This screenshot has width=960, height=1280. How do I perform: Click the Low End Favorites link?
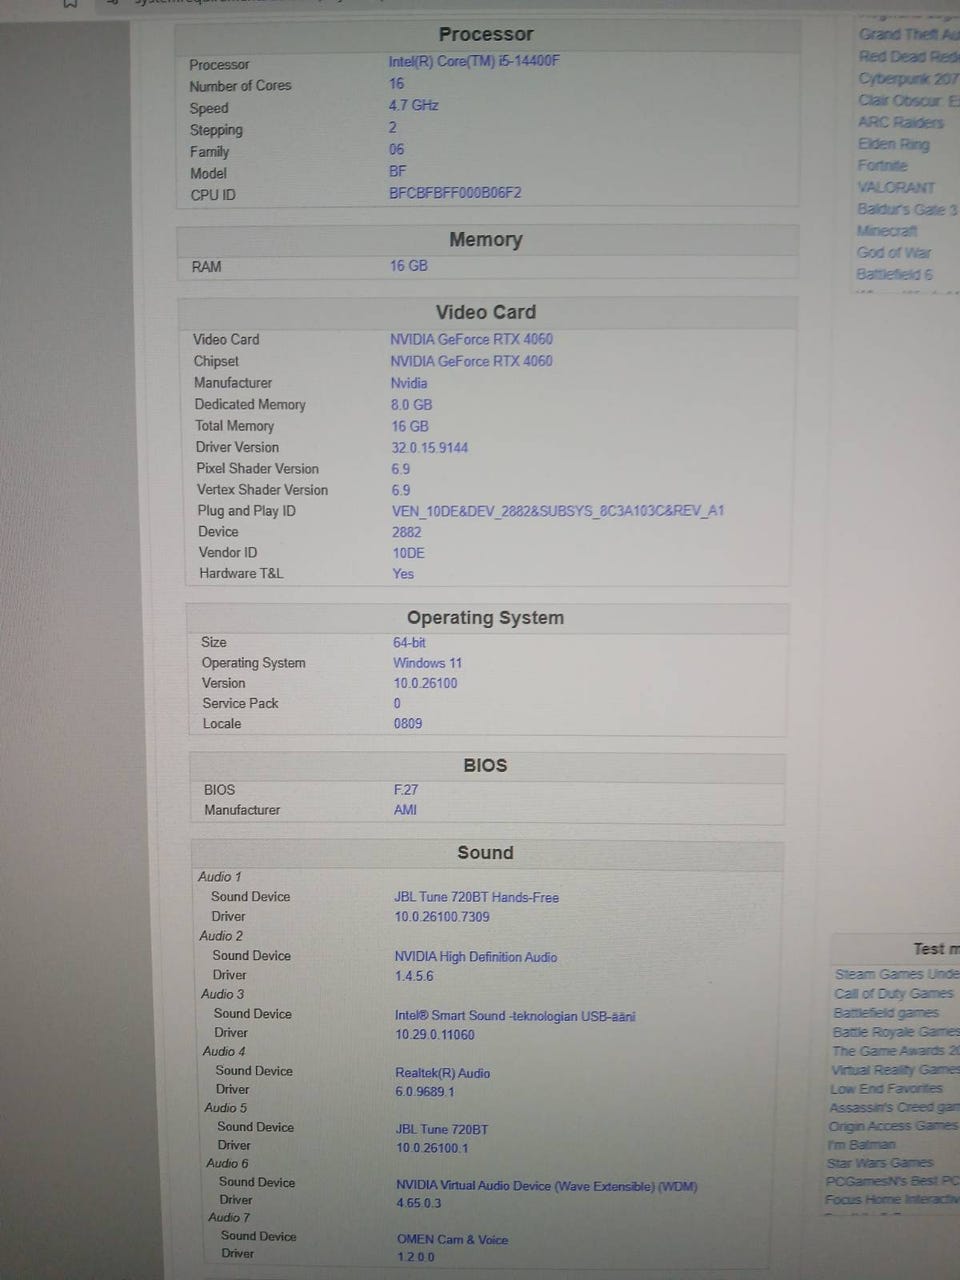coord(886,1088)
